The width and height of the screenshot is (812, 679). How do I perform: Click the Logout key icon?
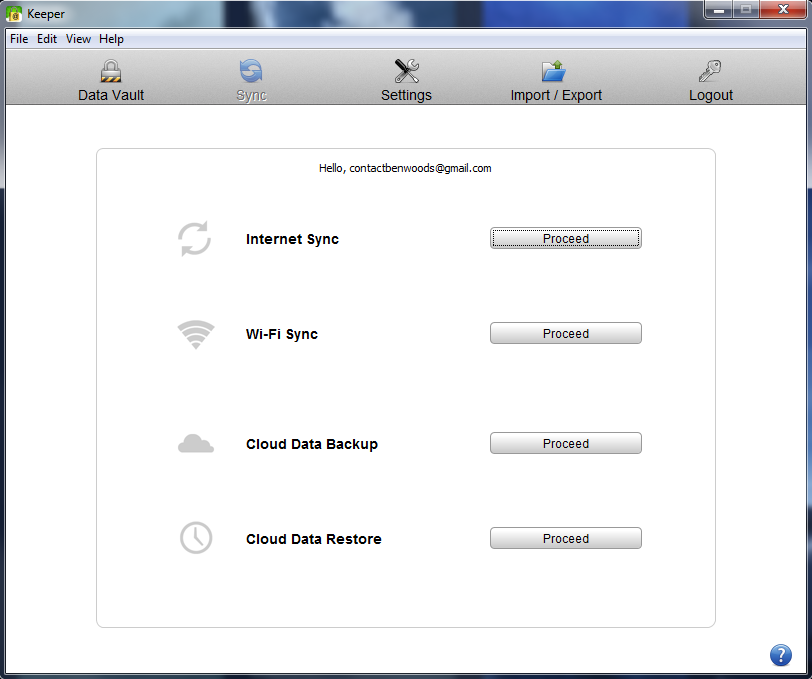tap(710, 71)
